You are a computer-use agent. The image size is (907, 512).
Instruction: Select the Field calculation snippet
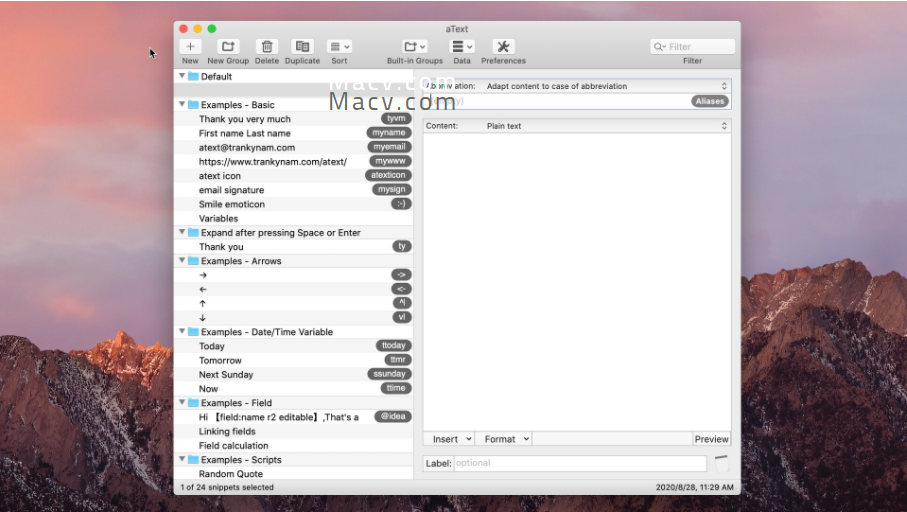click(293, 445)
